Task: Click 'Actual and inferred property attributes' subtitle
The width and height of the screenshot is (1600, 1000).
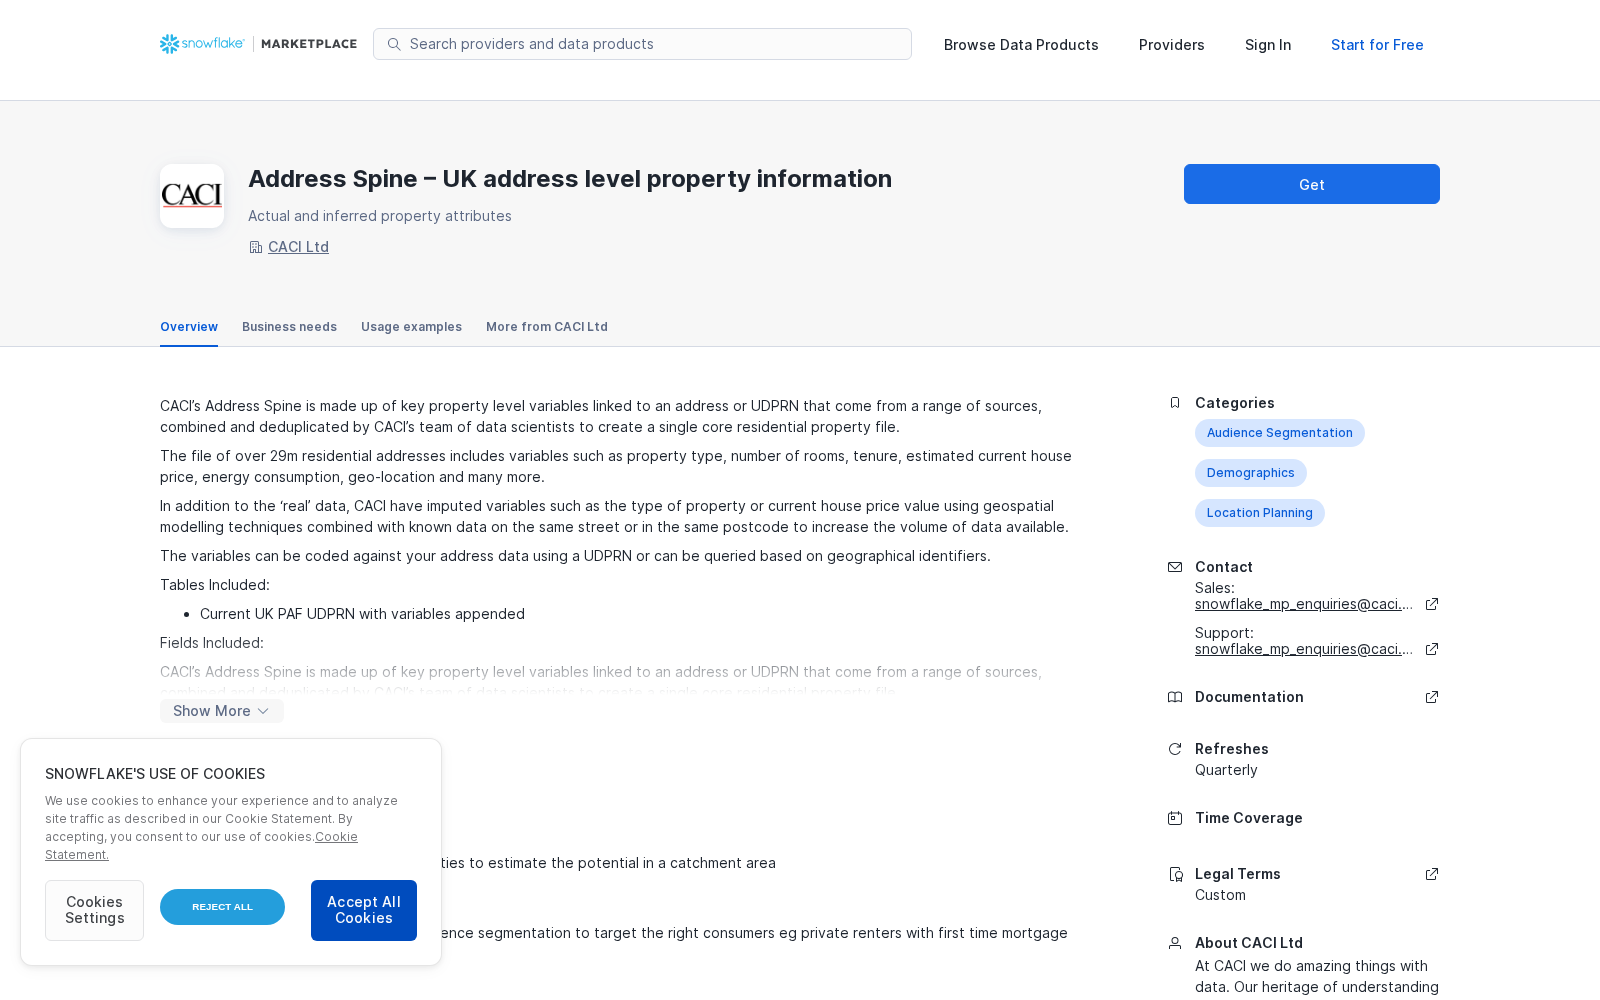Action: (380, 216)
